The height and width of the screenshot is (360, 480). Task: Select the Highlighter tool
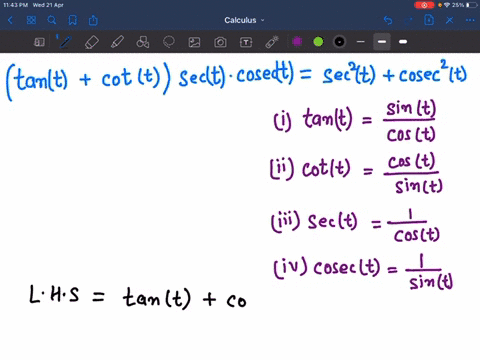[117, 42]
